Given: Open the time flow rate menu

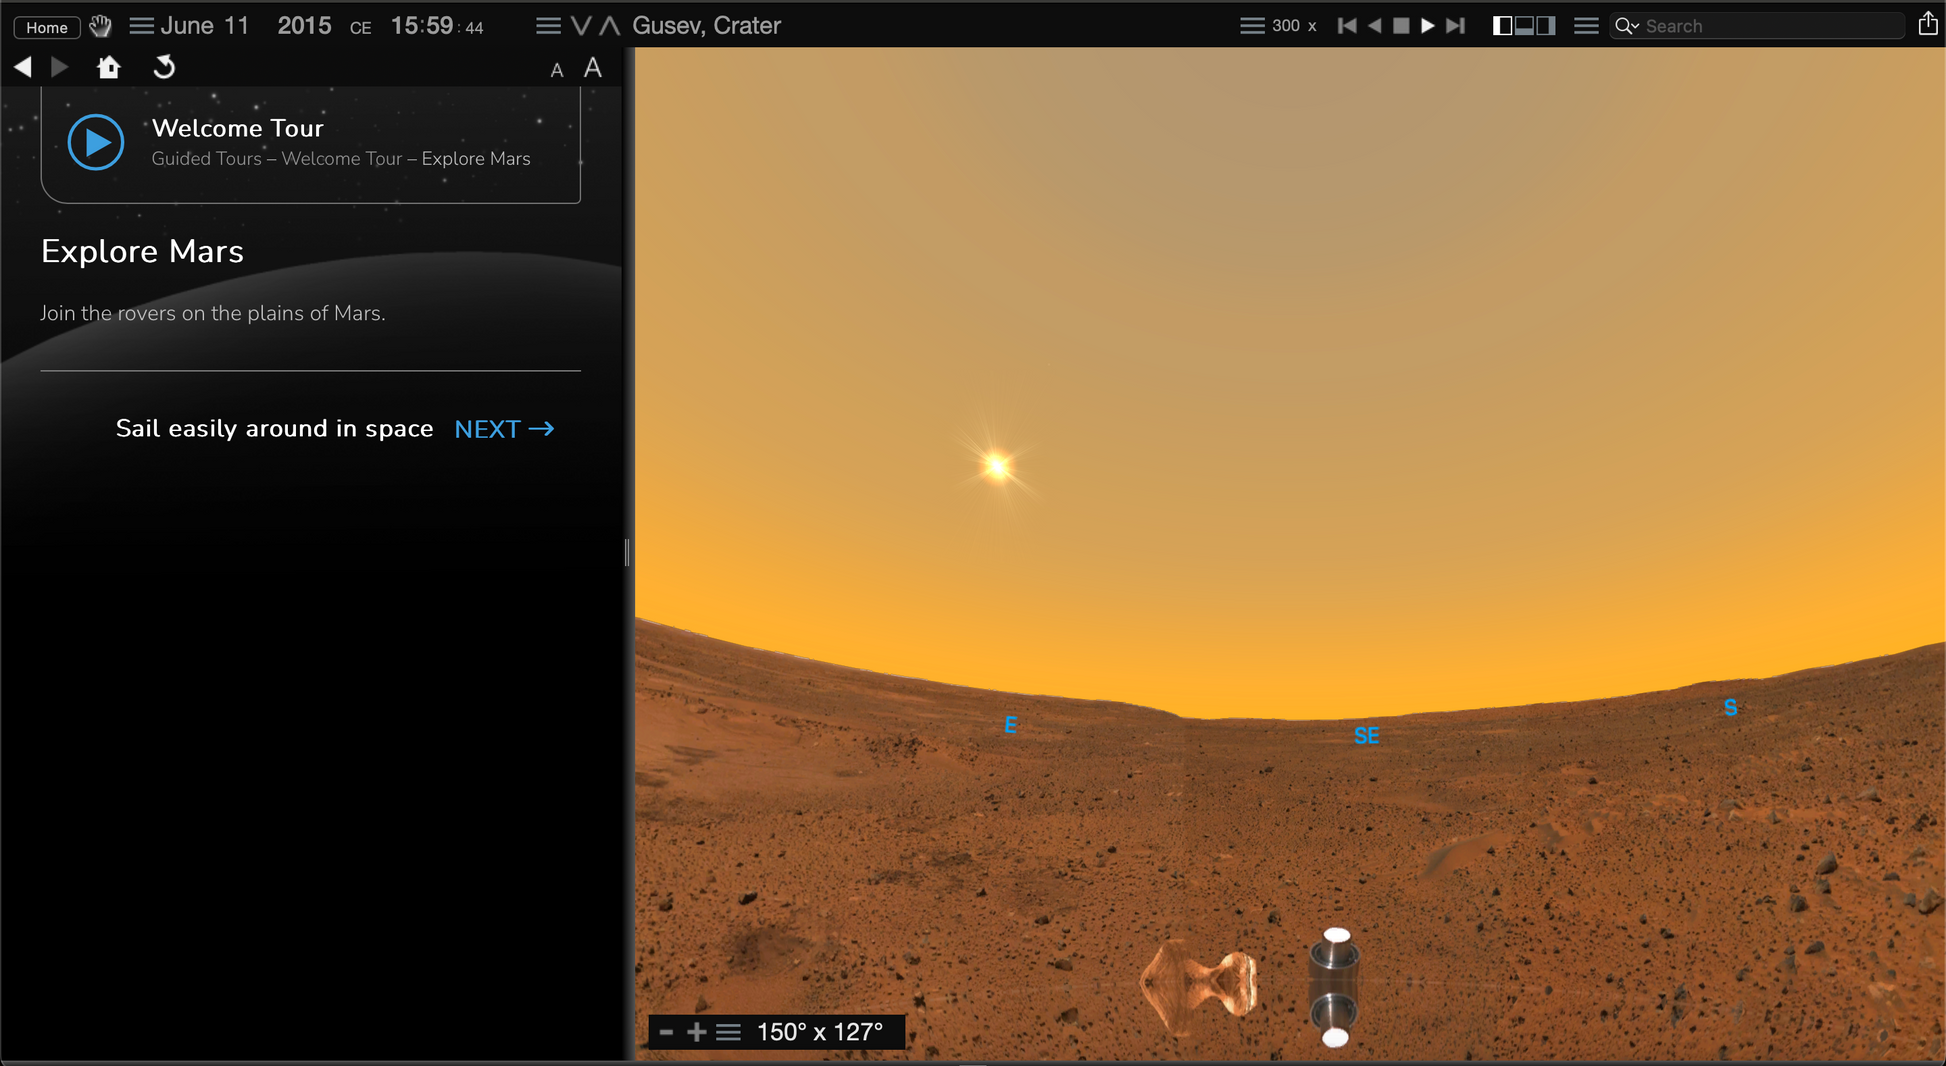Looking at the screenshot, I should 1251,26.
